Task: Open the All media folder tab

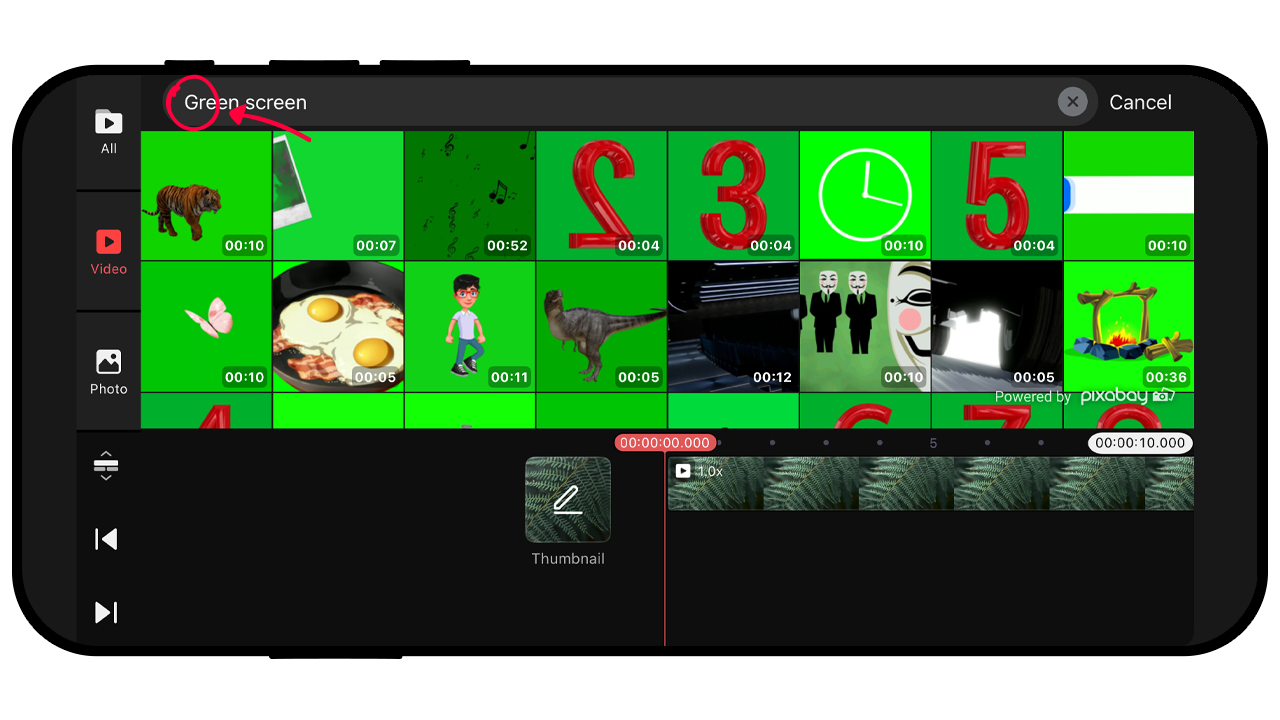Action: [x=108, y=132]
